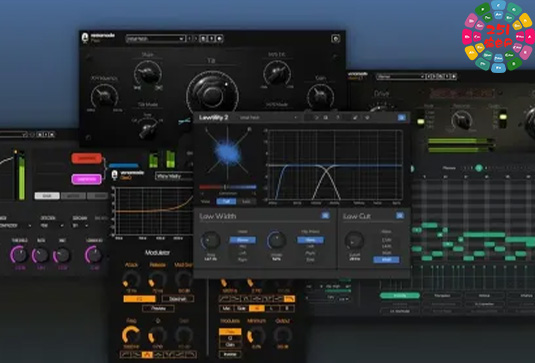Select the highlighted Freq option under Modulate

click(x=230, y=331)
